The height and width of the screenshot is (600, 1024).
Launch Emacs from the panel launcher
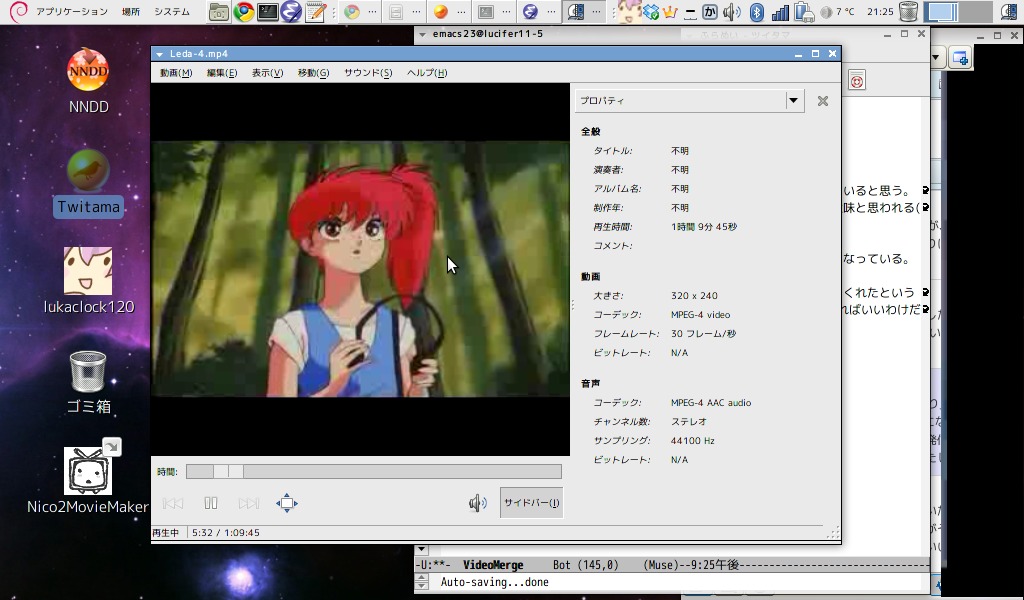point(291,12)
